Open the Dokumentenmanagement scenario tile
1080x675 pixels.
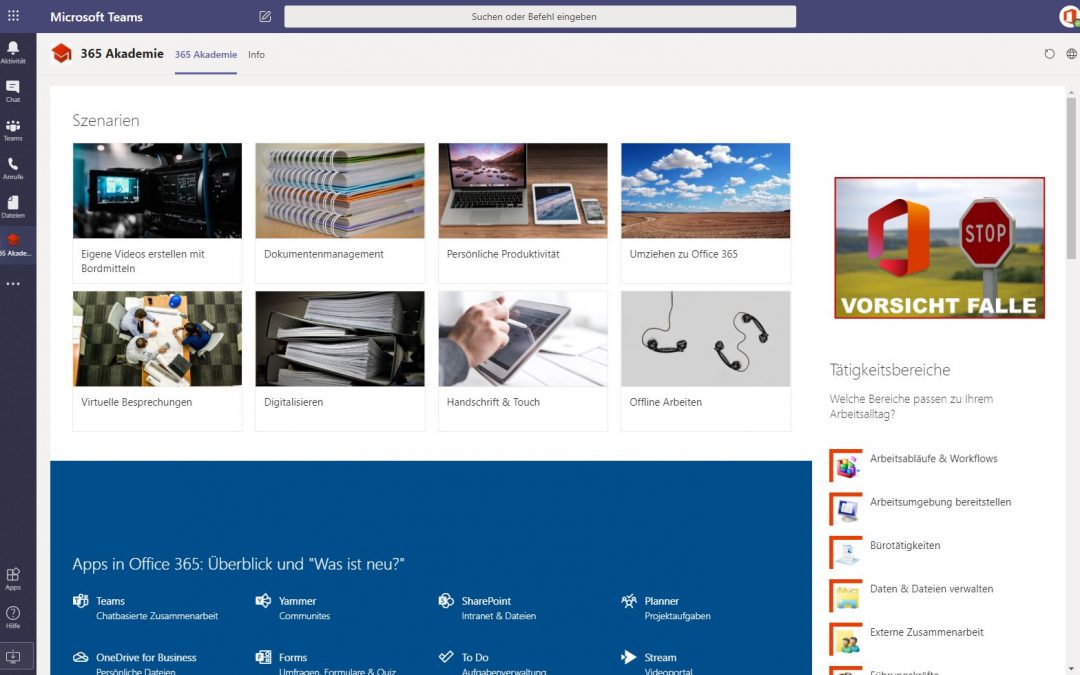click(x=340, y=212)
